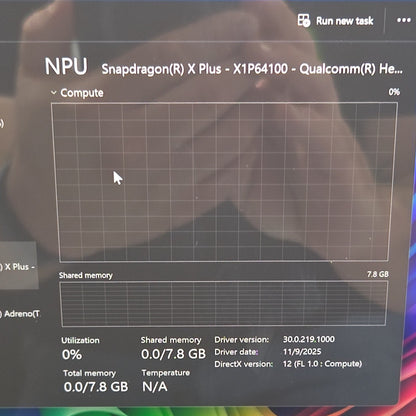
Task: Click the NPU compute utilization graph
Action: [x=224, y=182]
